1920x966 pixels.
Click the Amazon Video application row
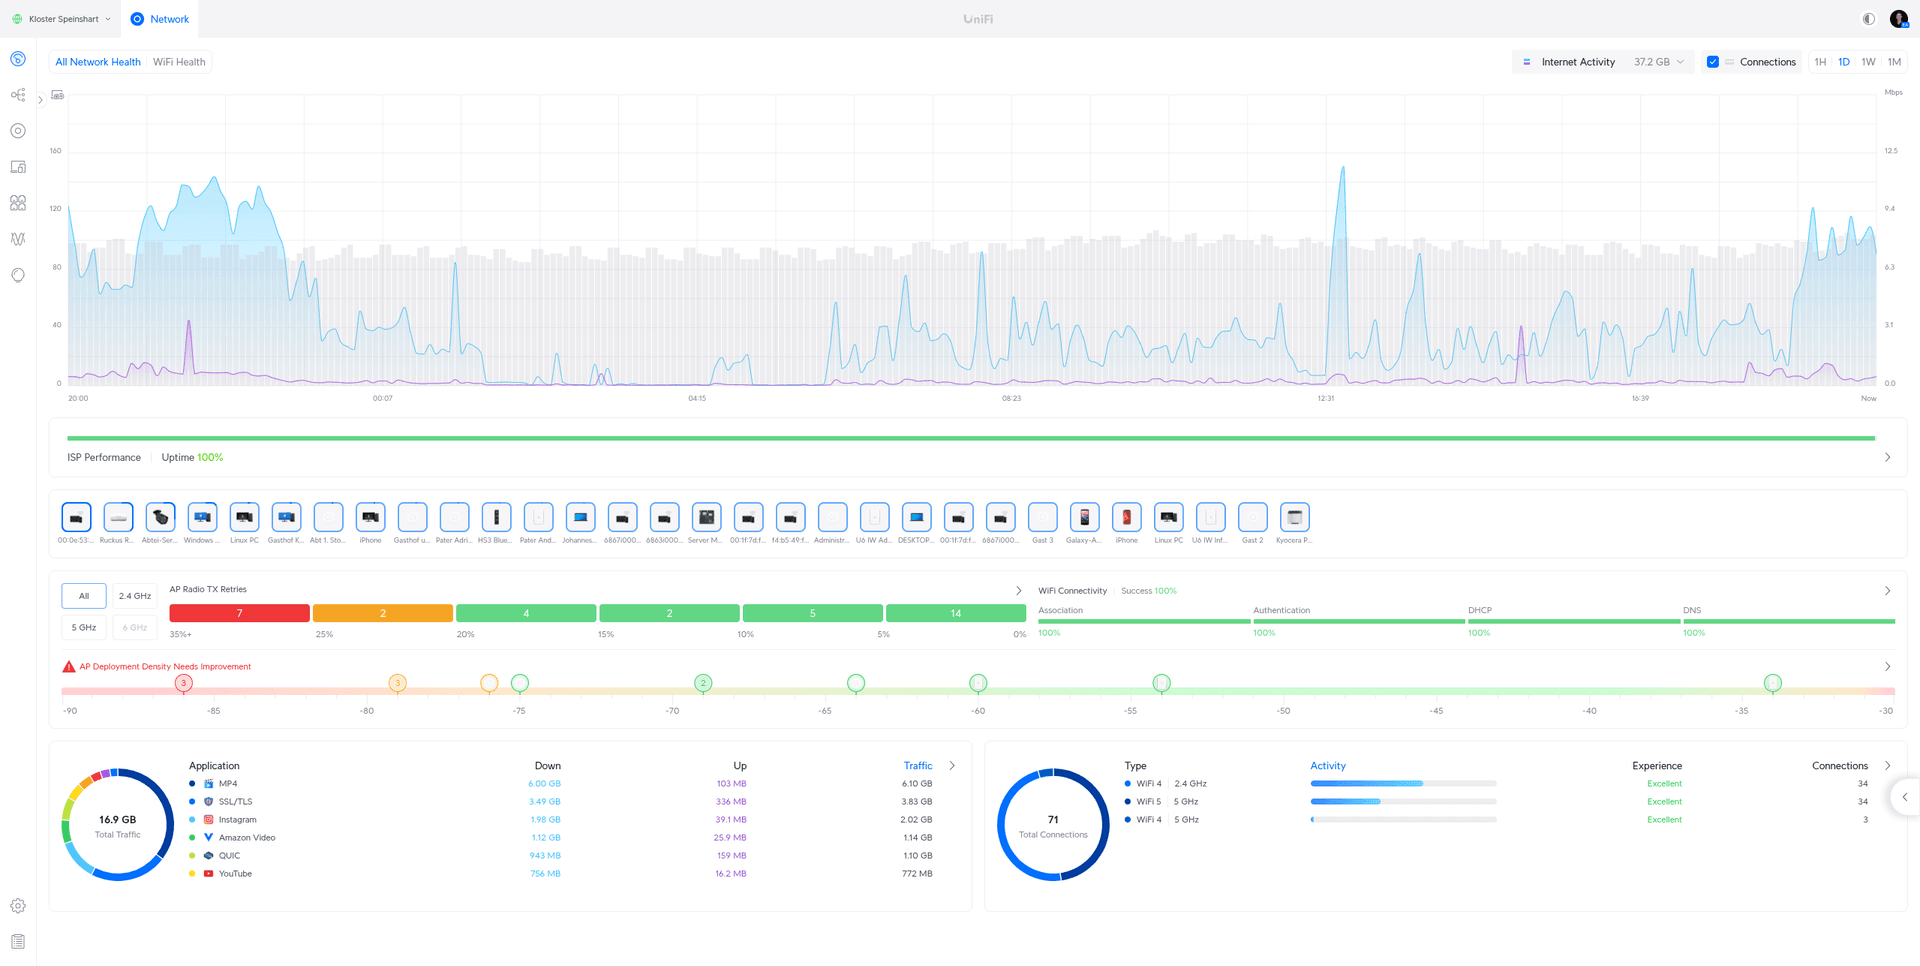[560, 838]
